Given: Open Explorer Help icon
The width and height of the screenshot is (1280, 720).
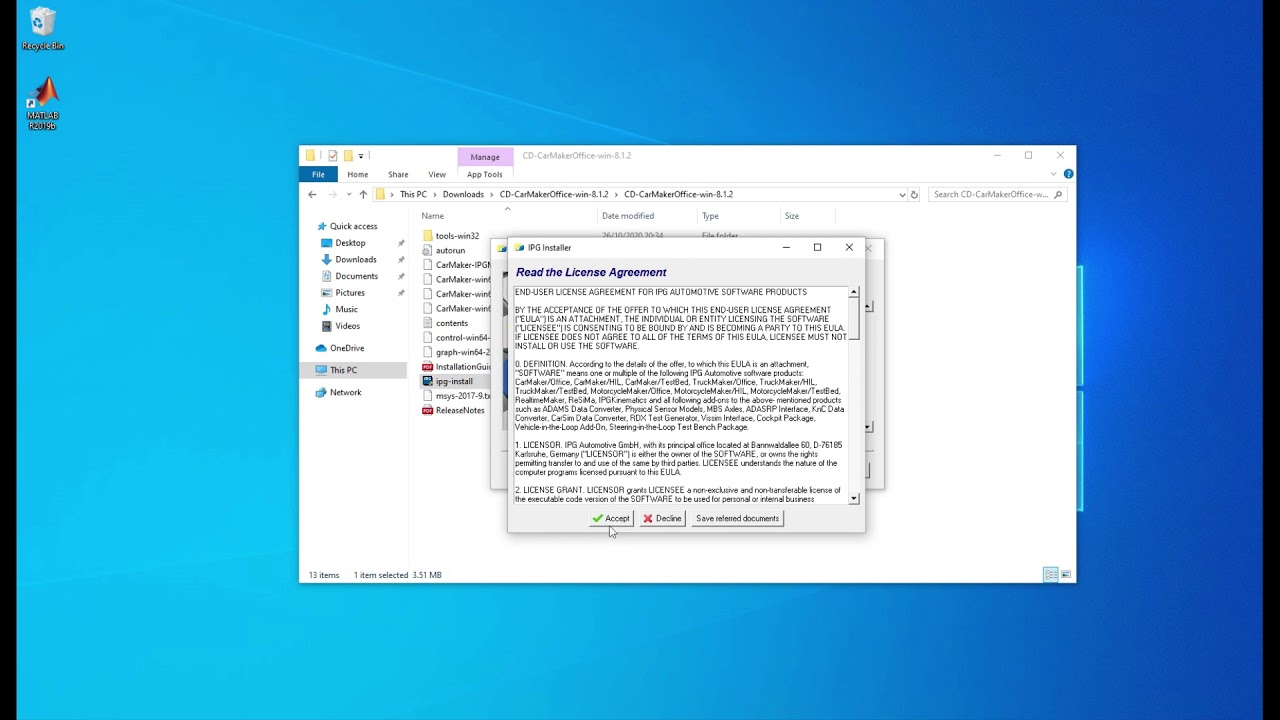Looking at the screenshot, I should 1068,174.
